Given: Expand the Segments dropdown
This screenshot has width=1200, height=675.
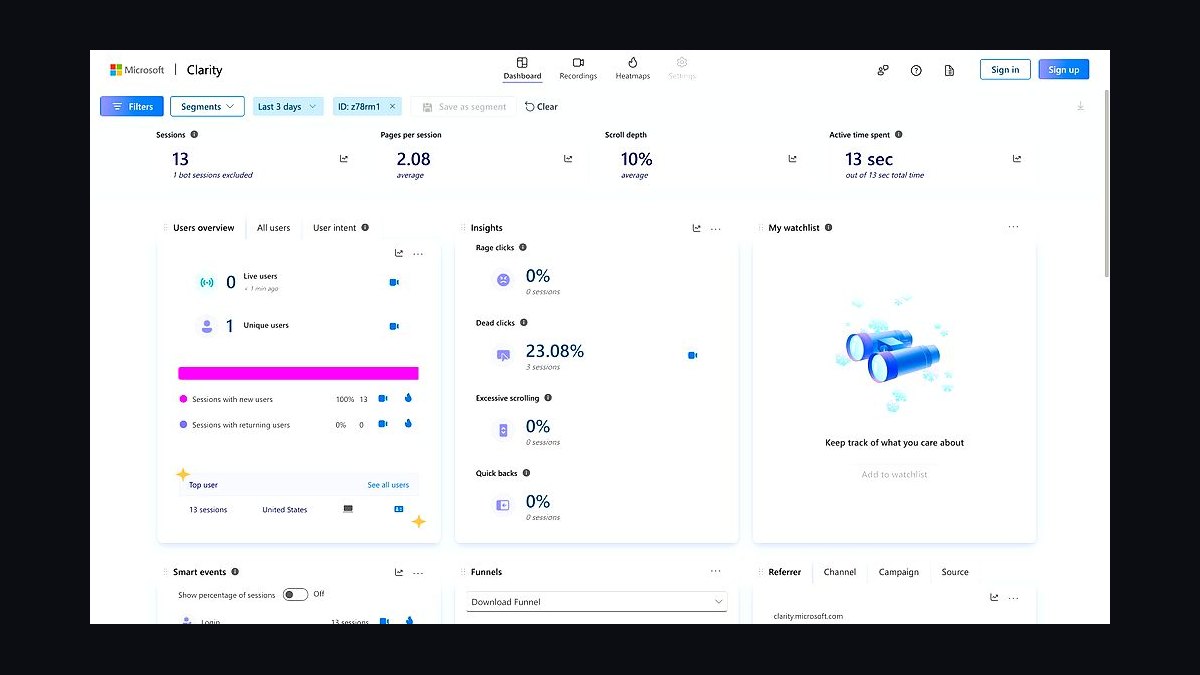Looking at the screenshot, I should click(207, 106).
